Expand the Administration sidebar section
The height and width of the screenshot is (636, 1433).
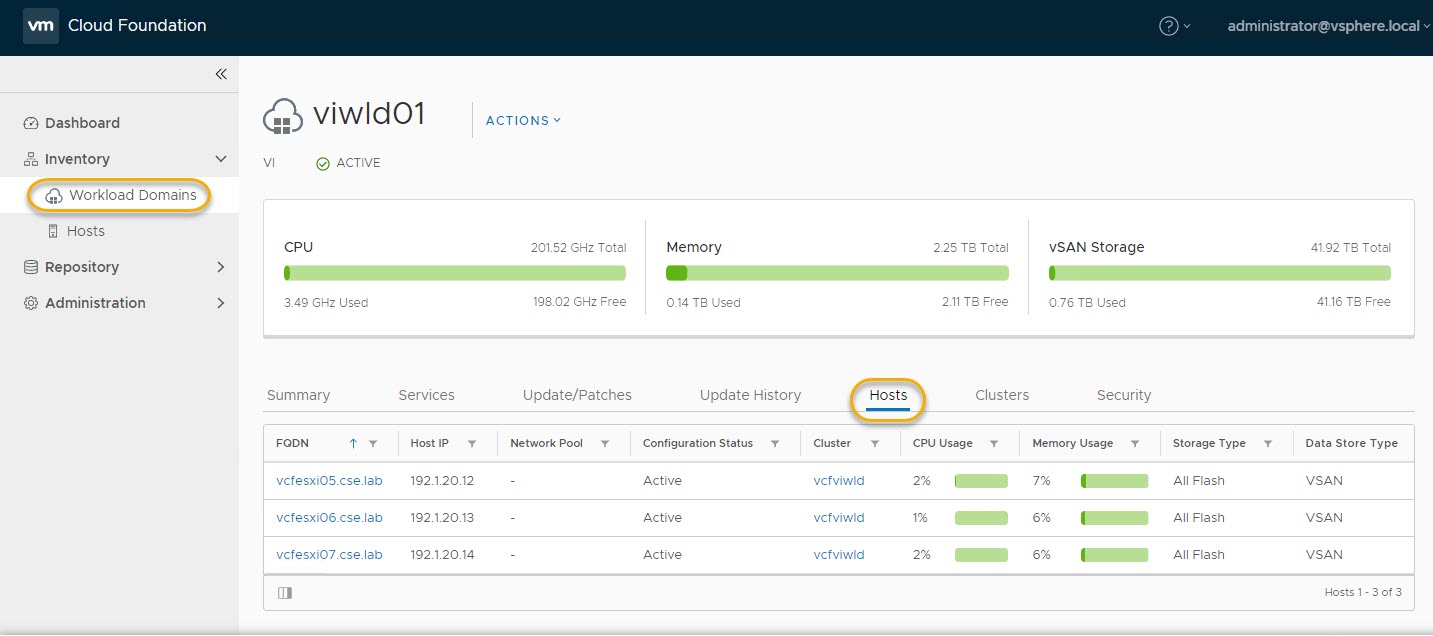(220, 303)
